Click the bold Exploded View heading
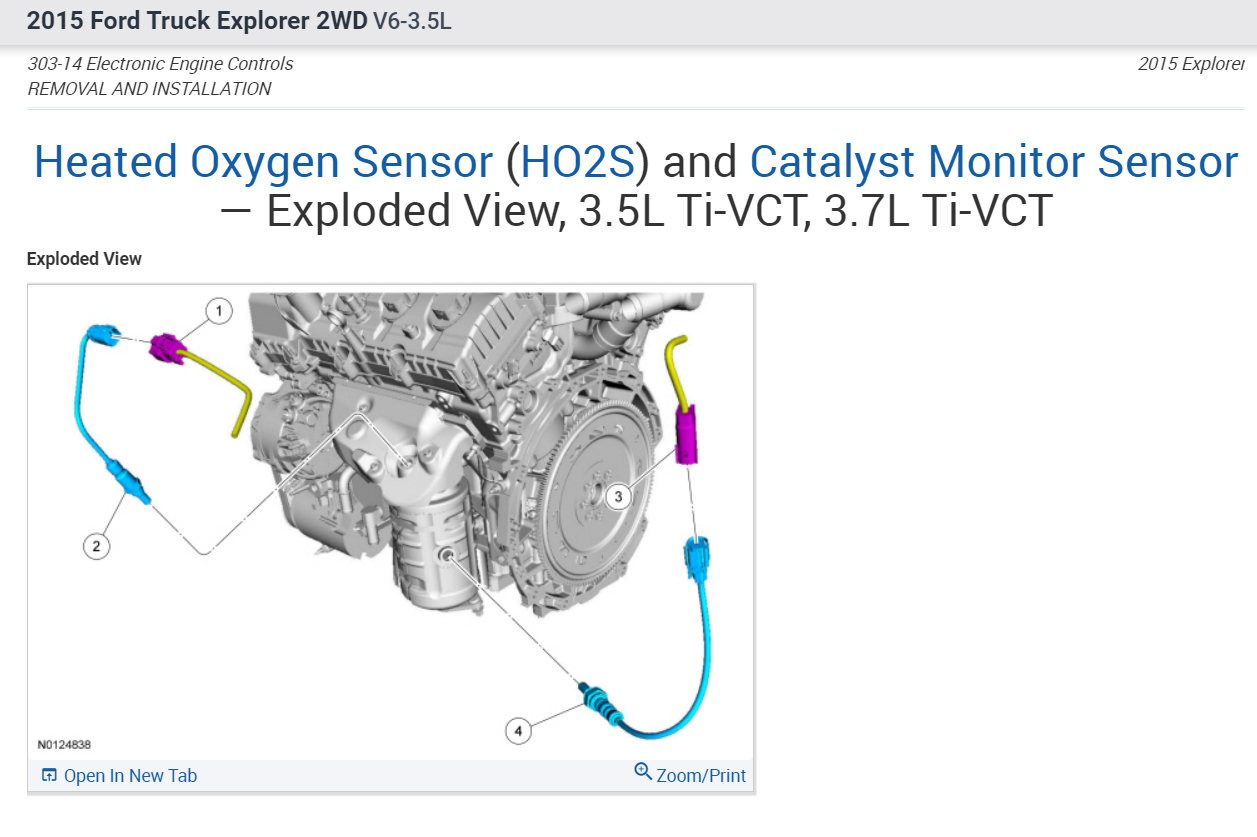 [x=84, y=259]
